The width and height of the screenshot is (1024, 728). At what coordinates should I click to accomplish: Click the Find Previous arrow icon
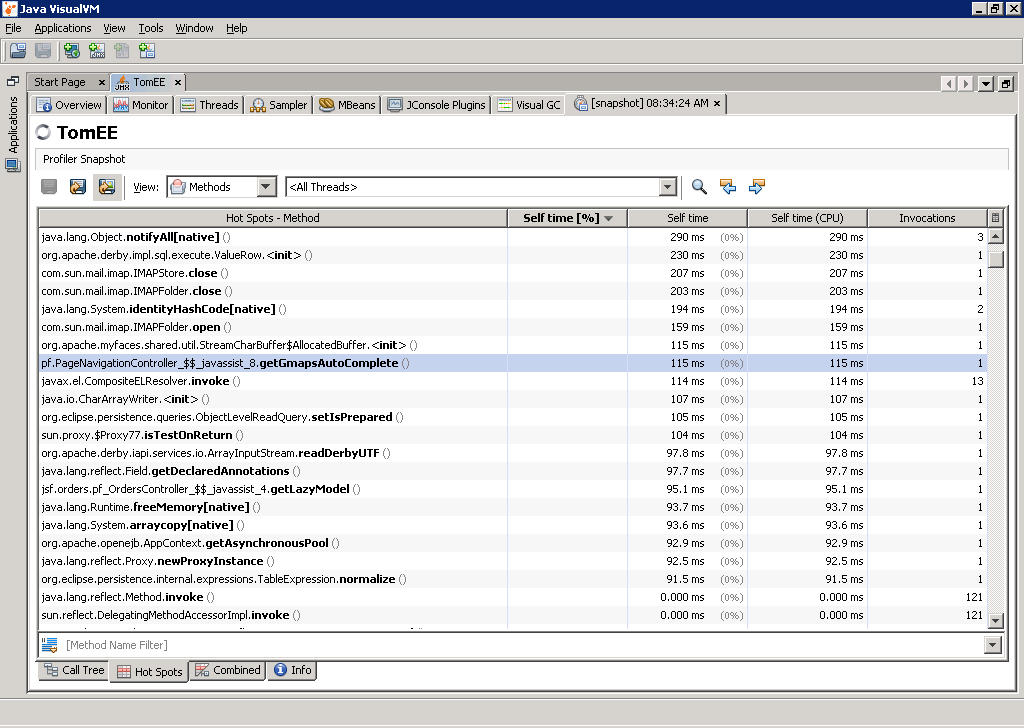tap(728, 187)
